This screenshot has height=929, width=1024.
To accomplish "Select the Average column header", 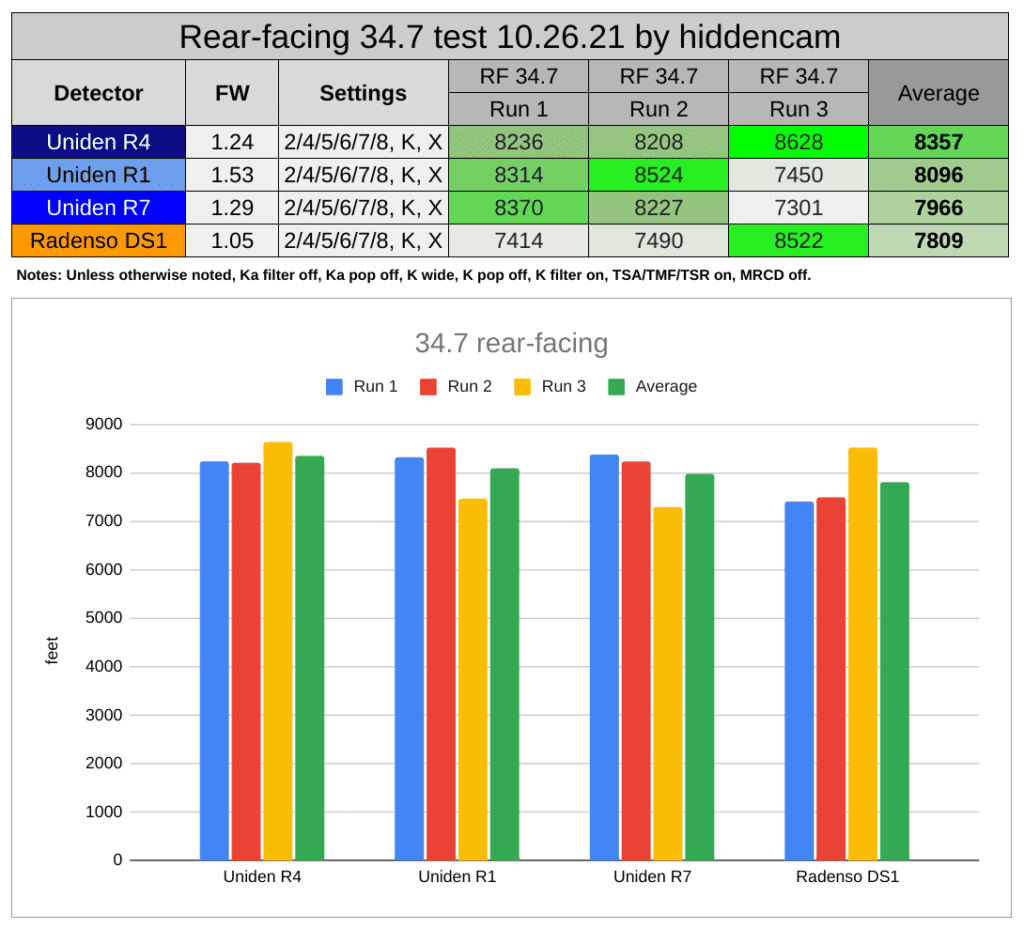I will point(937,92).
